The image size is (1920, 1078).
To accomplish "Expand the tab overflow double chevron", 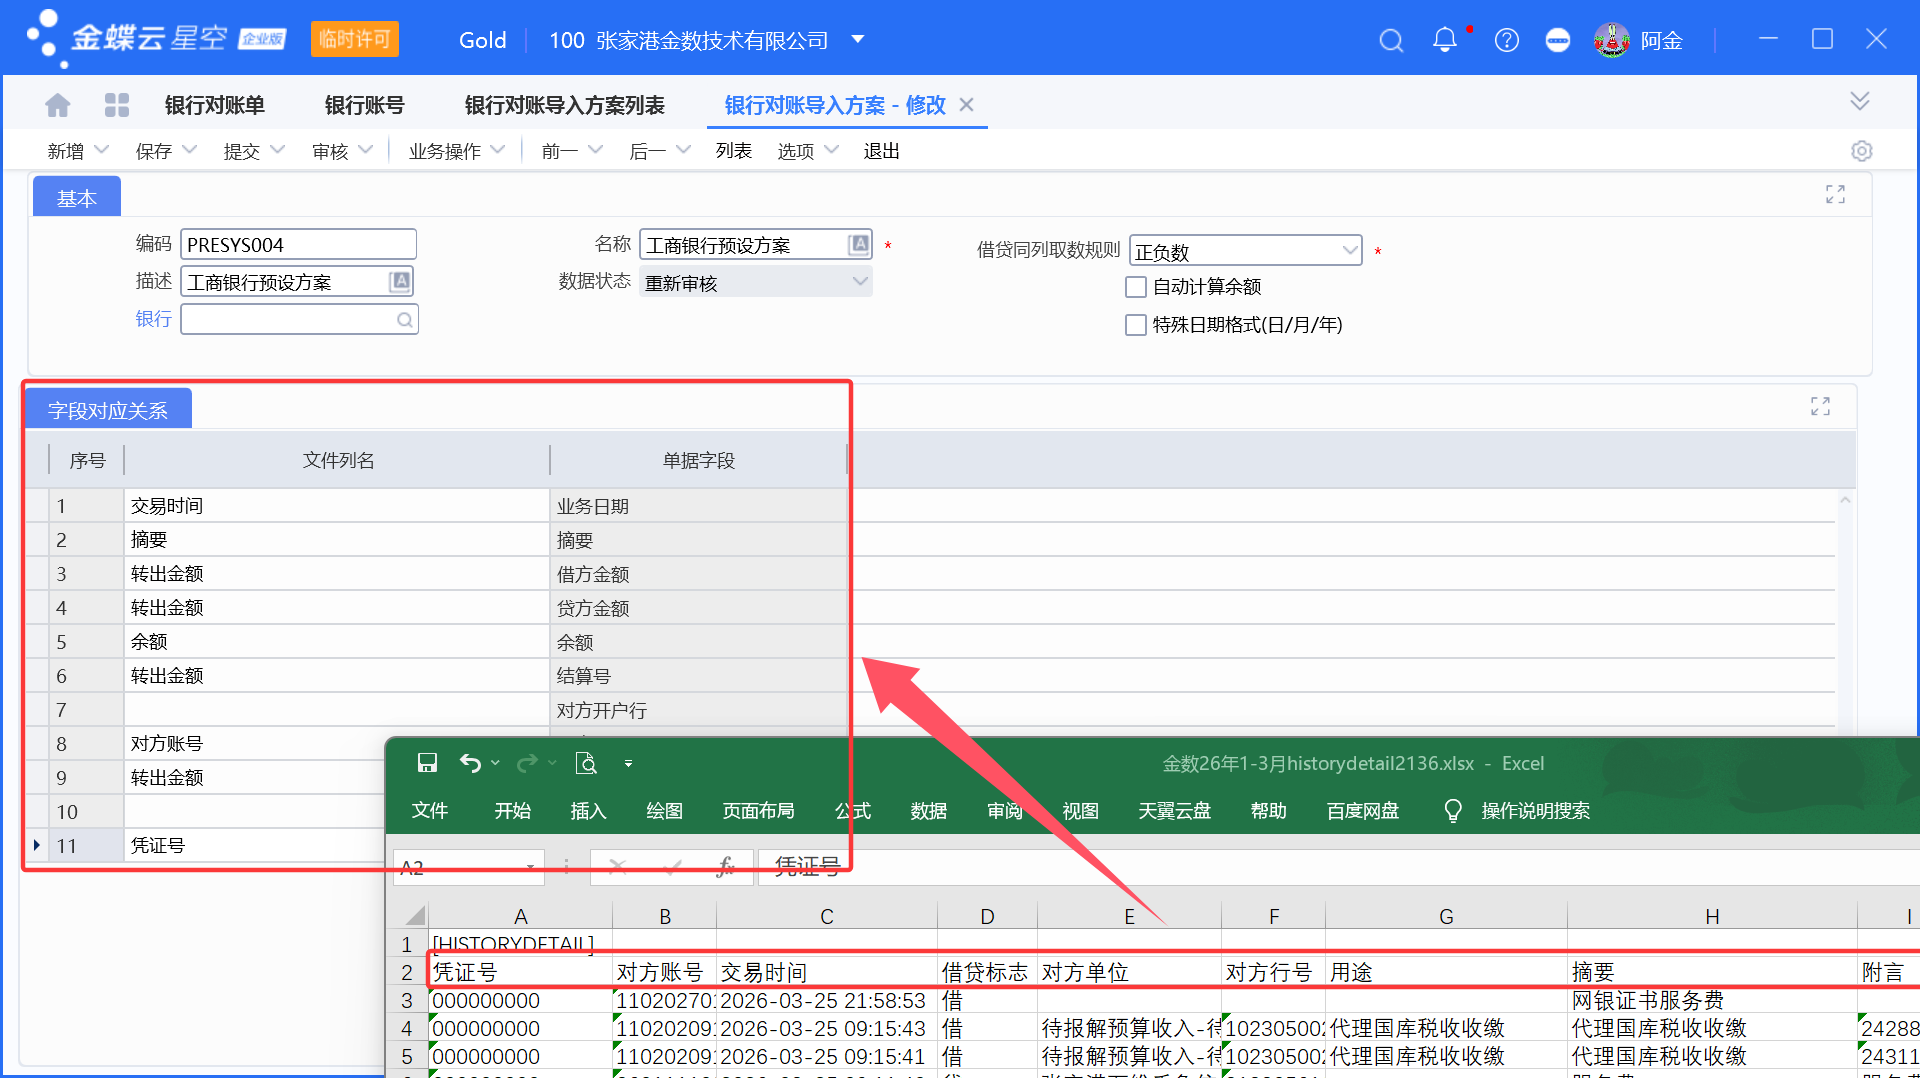I will 1860,101.
